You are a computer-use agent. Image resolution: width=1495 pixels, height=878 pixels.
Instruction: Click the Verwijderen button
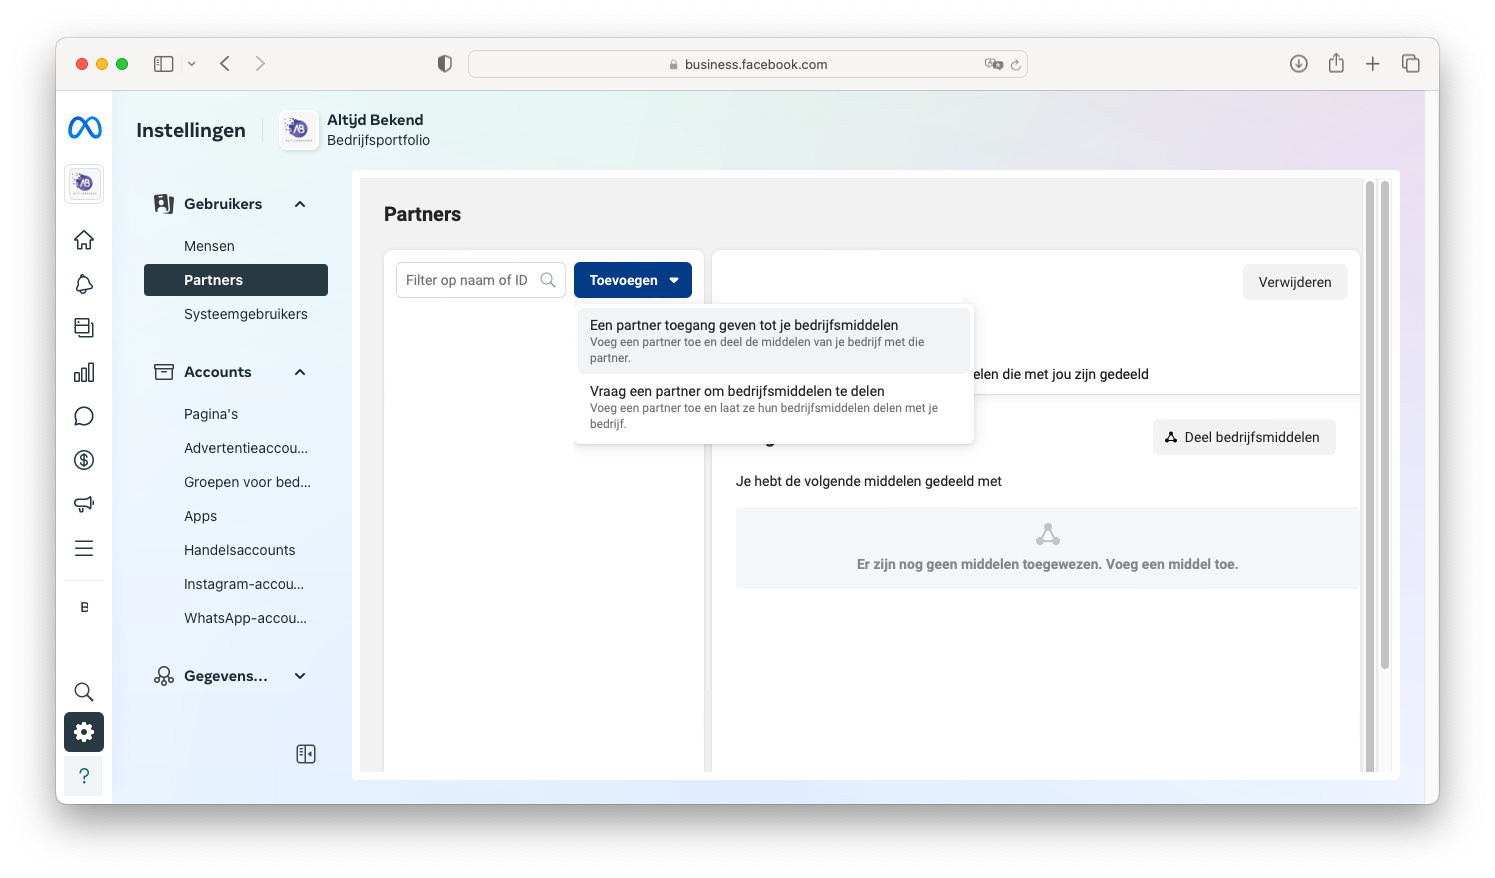[1294, 282]
